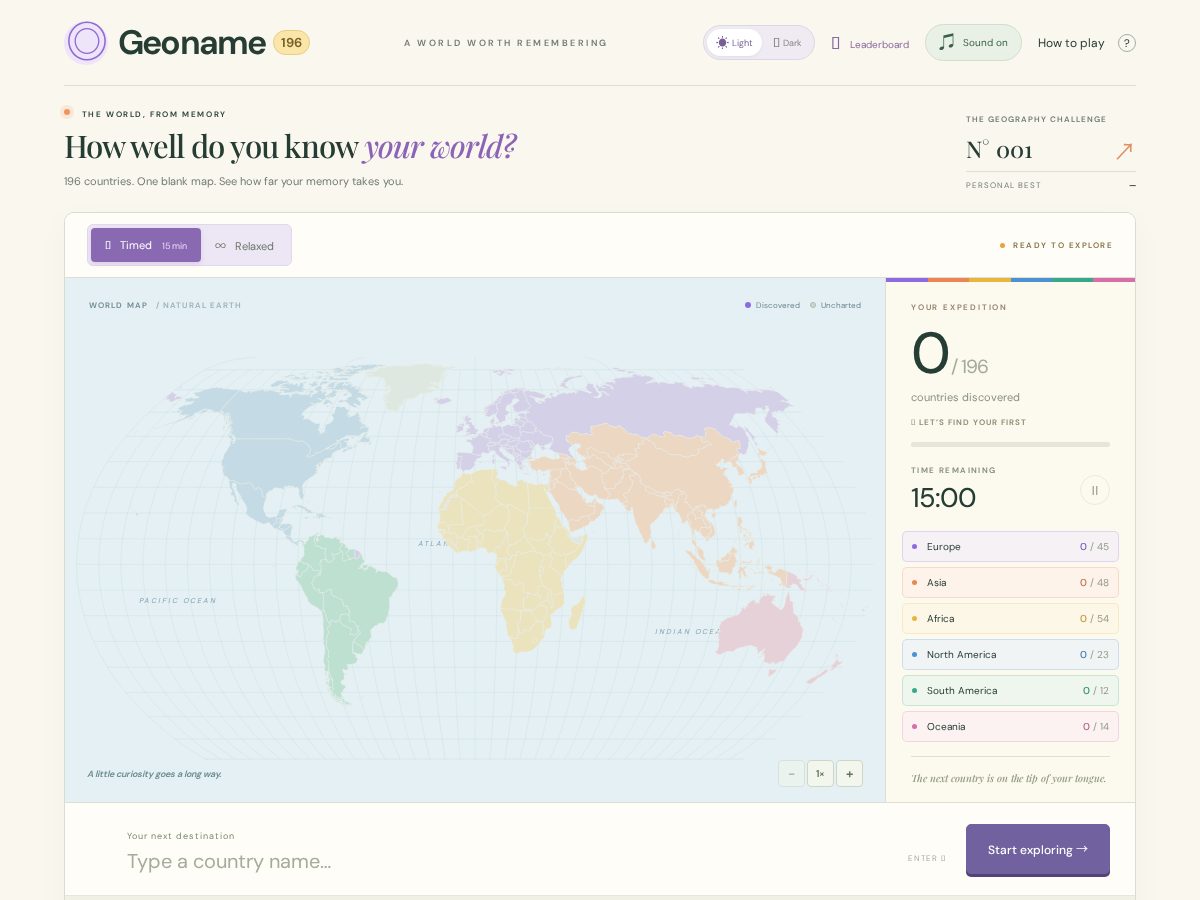Select the Relaxed mode
This screenshot has height=900, width=1200.
pyautogui.click(x=245, y=245)
